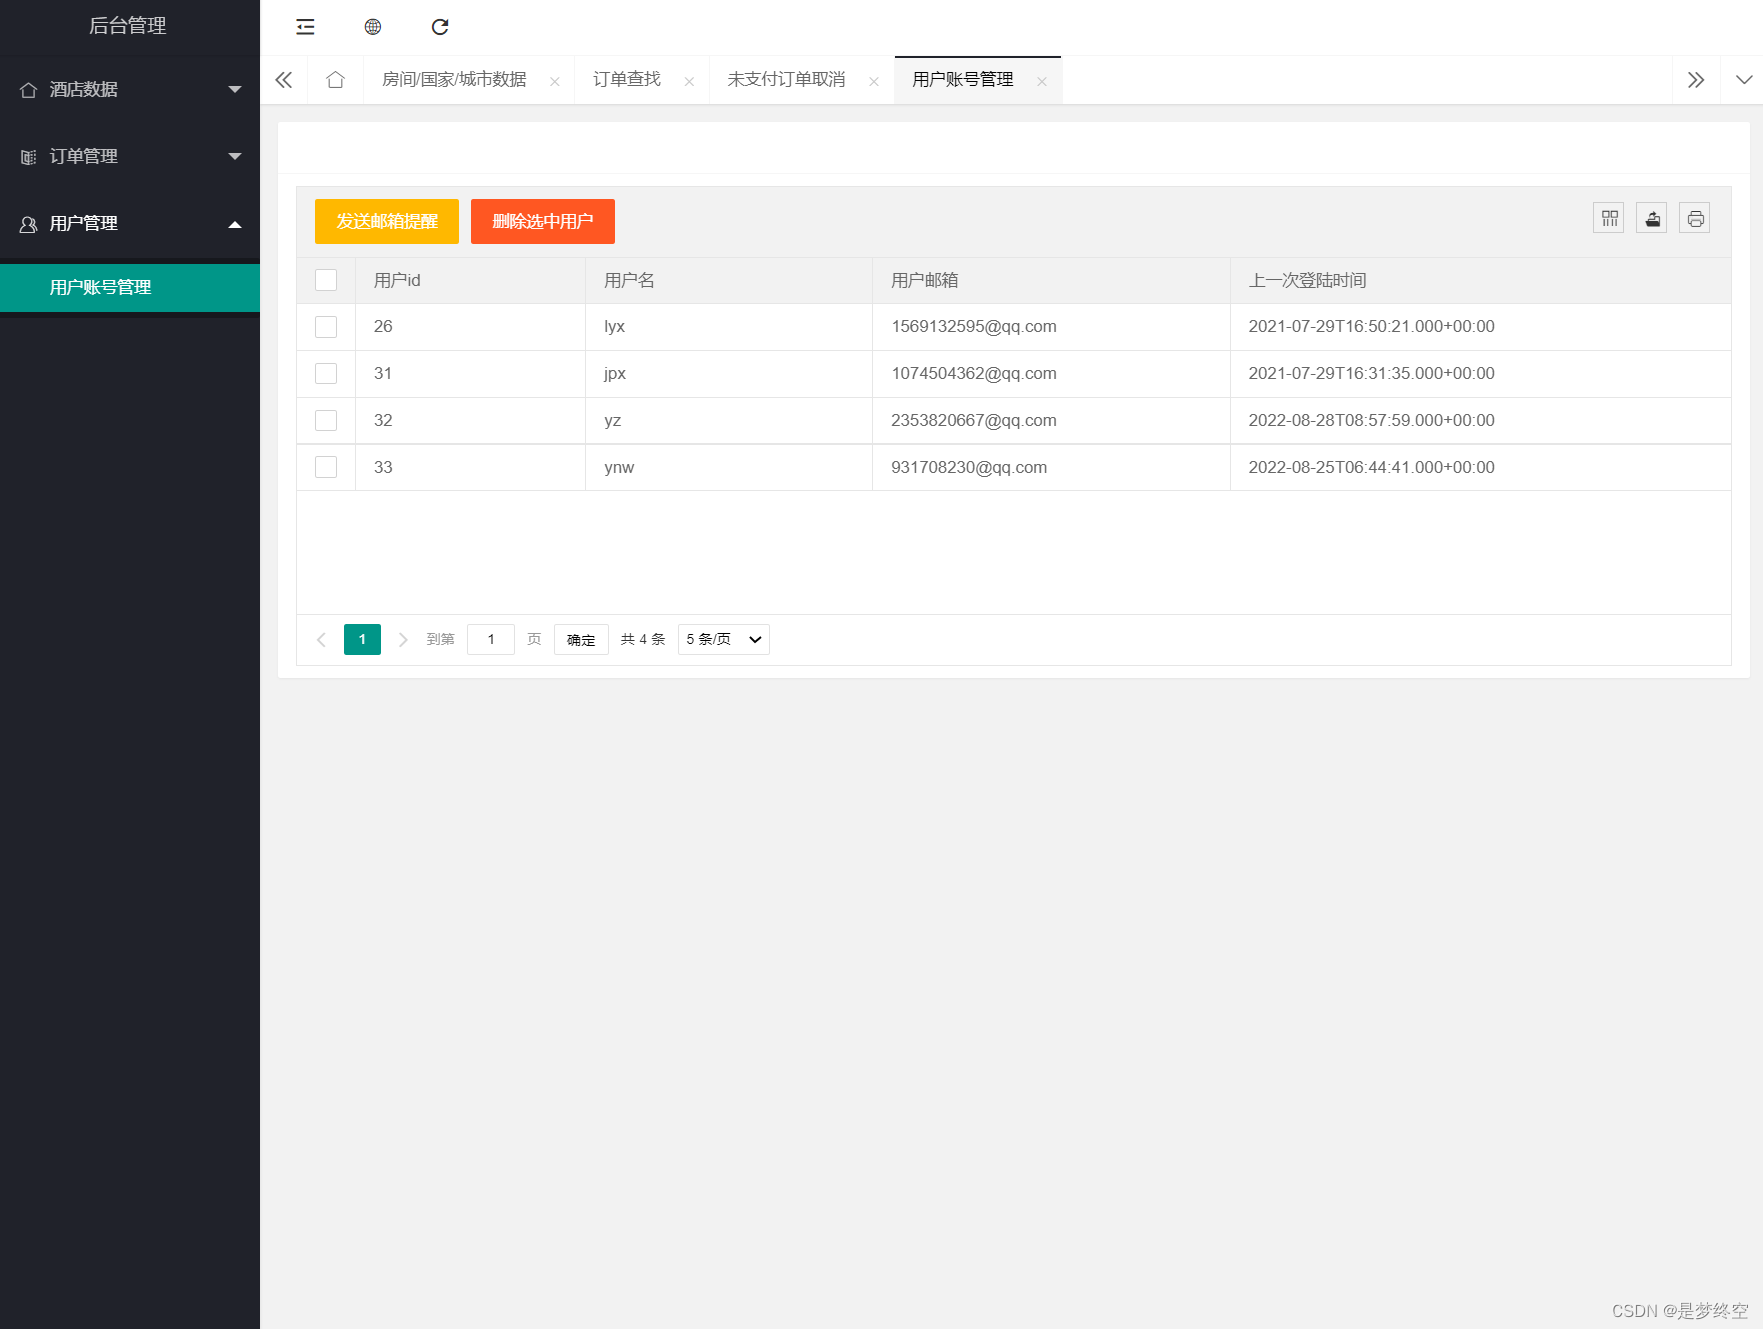Image resolution: width=1763 pixels, height=1329 pixels.
Task: Toggle the select-all header checkbox
Action: [326, 280]
